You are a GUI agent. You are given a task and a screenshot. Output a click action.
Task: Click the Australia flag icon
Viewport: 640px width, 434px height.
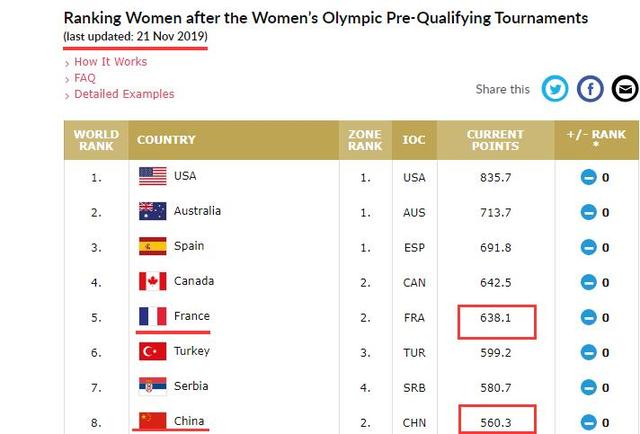coord(153,211)
